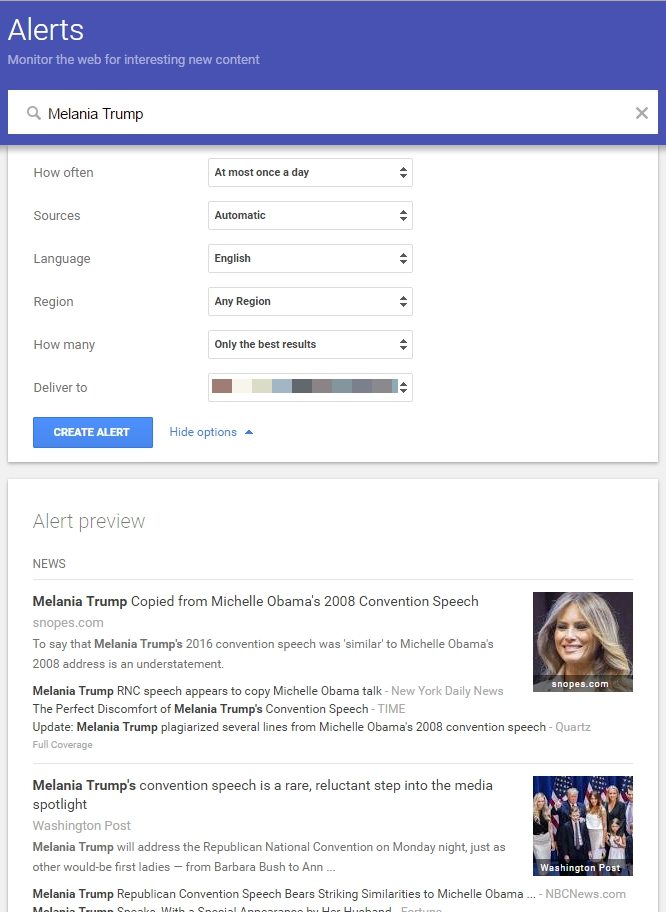Image resolution: width=666 pixels, height=912 pixels.
Task: Open the Washington Post thumbnail image
Action: (x=582, y=825)
